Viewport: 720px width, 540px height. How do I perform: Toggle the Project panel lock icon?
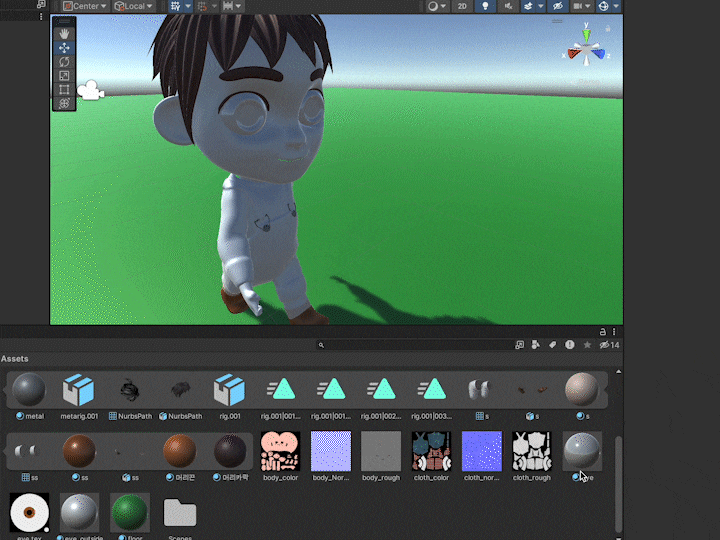click(602, 332)
